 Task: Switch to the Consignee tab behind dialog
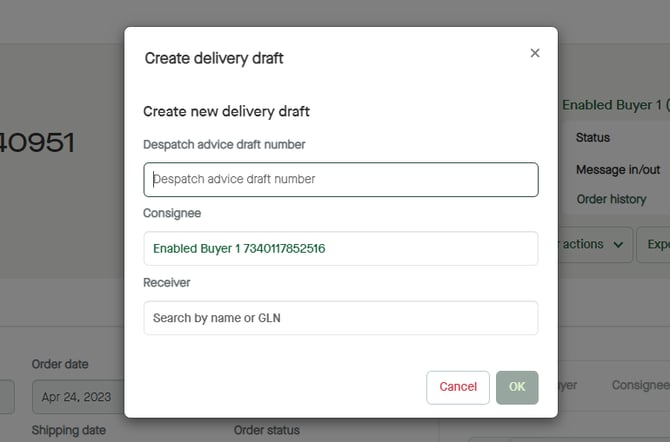(x=640, y=385)
